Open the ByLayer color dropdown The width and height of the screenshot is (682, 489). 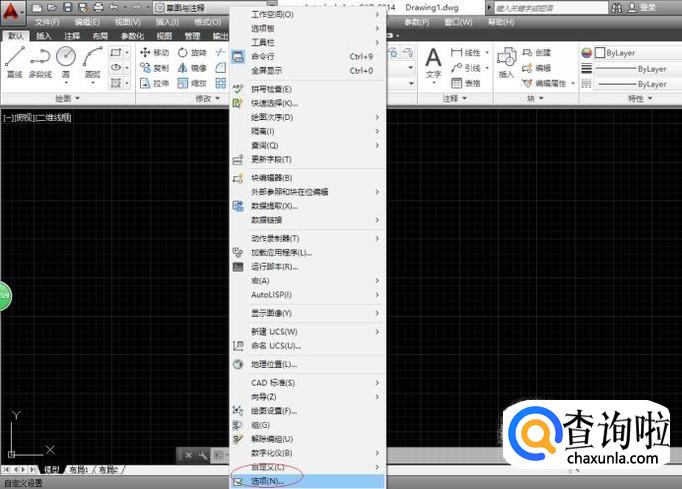(638, 53)
